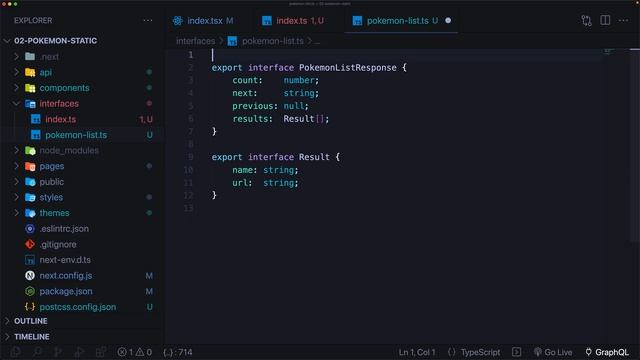Select pokemon-list.ts in the file tree
The height and width of the screenshot is (360, 640).
click(x=76, y=135)
